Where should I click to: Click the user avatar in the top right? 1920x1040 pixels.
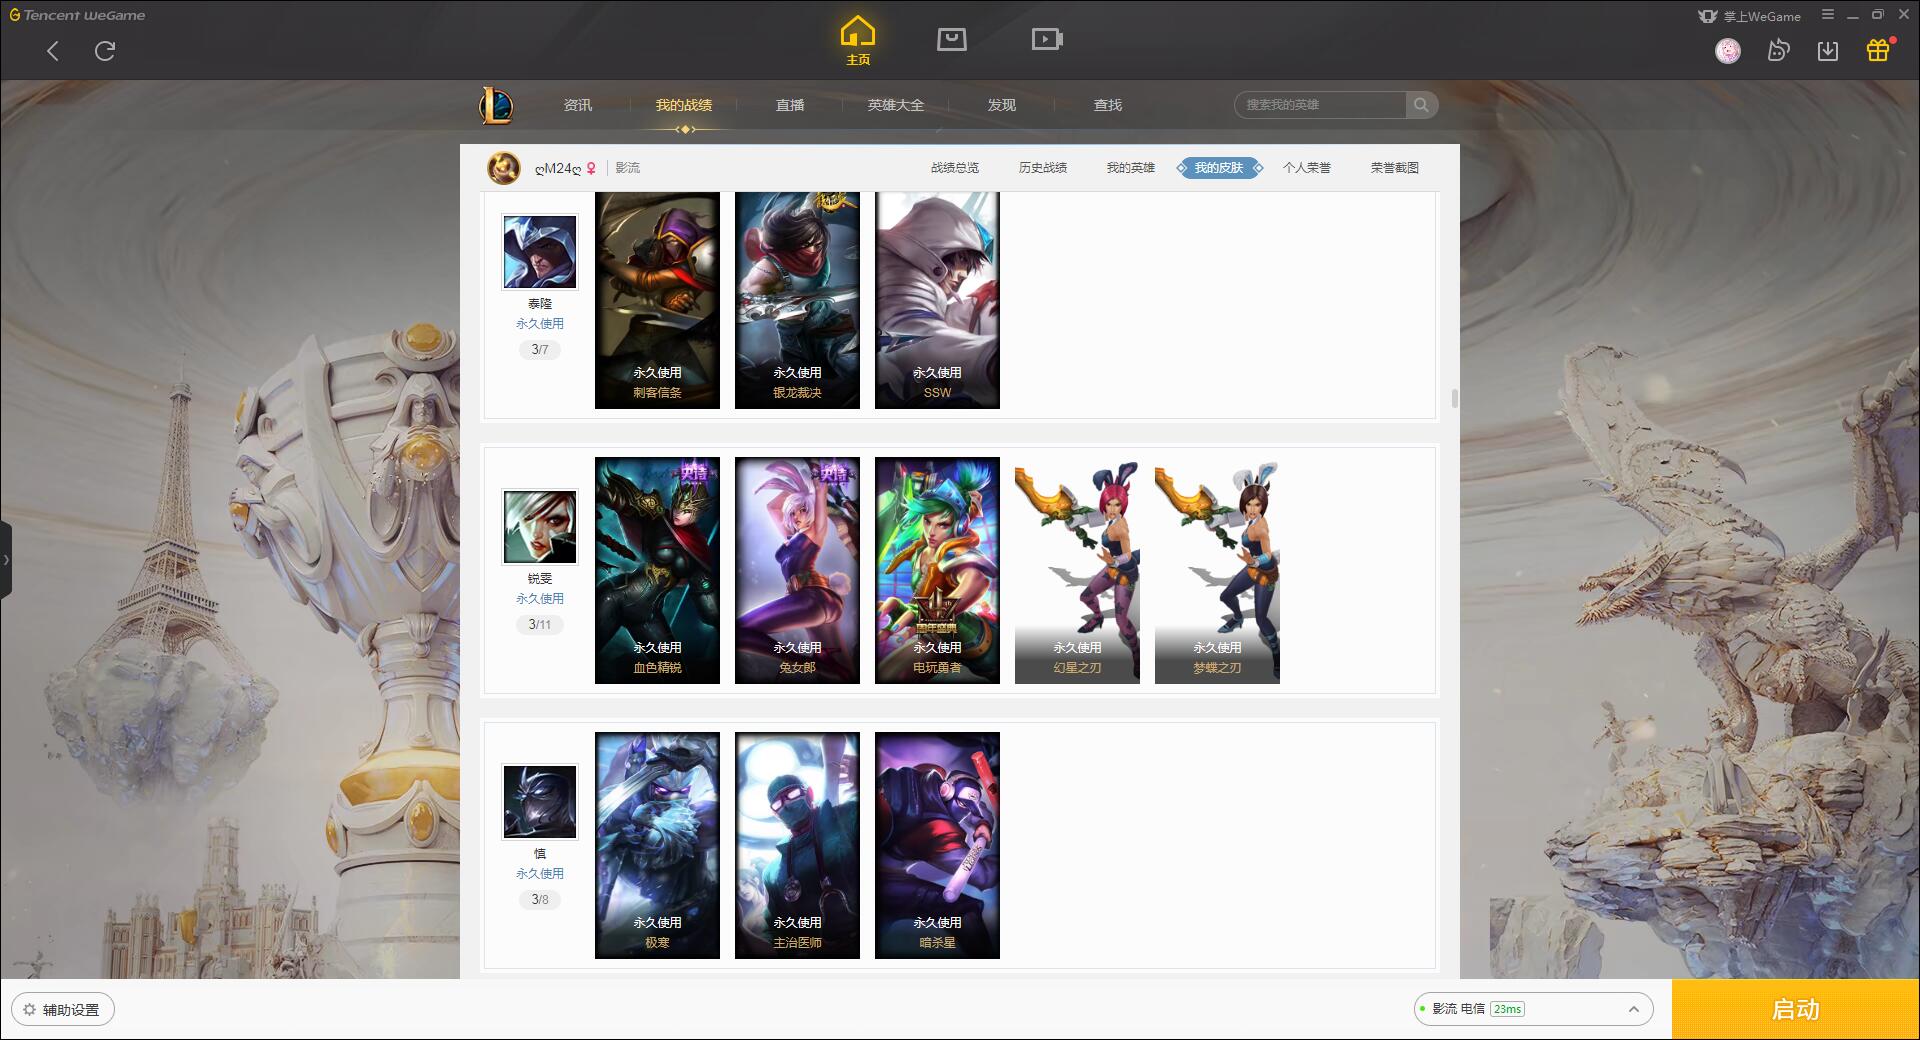click(1728, 51)
